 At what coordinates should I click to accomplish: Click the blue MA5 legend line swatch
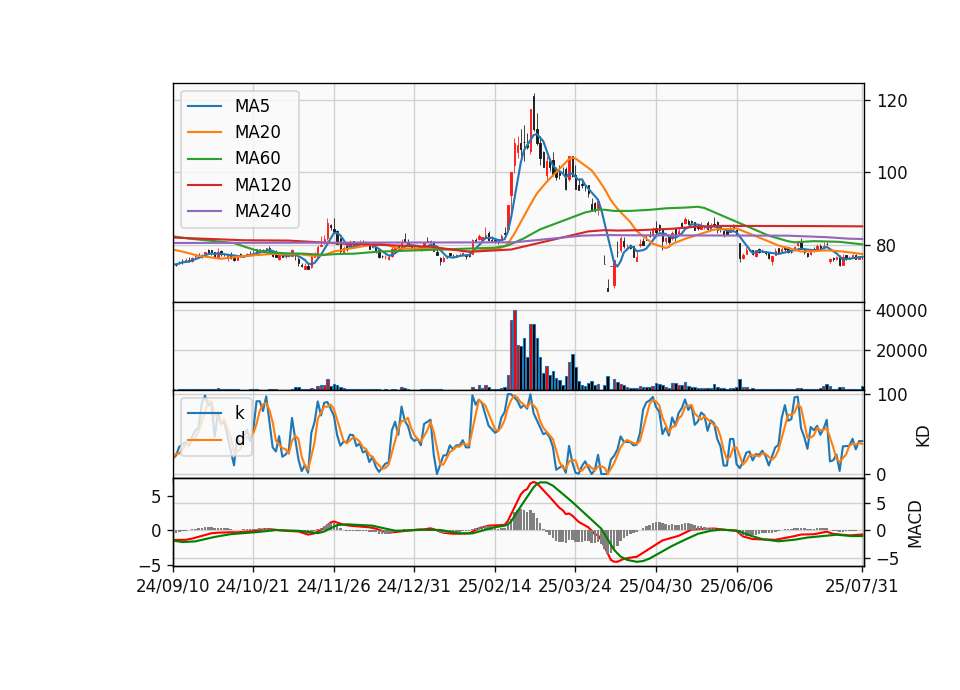205,107
